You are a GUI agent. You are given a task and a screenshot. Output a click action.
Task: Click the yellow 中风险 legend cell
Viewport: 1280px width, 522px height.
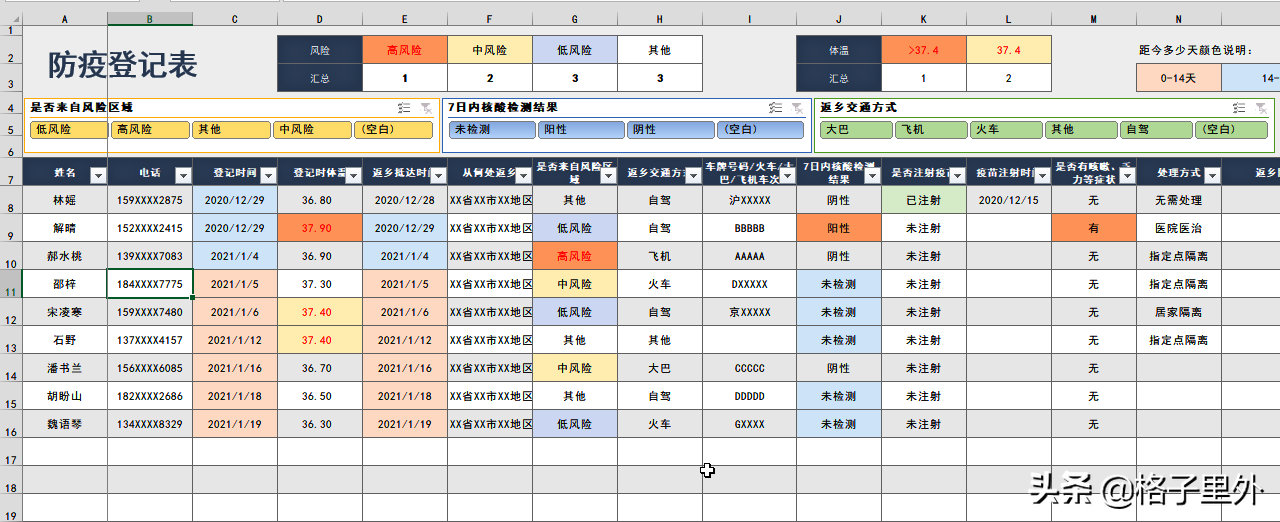click(490, 50)
